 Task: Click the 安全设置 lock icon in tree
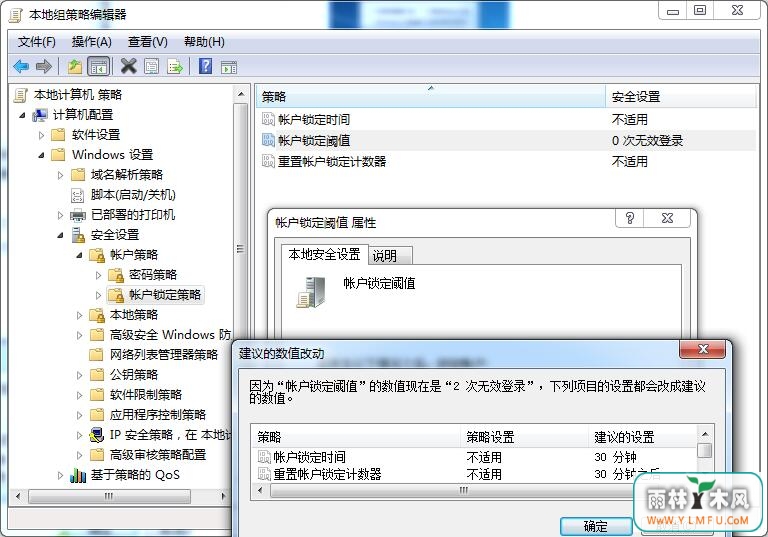pos(78,235)
